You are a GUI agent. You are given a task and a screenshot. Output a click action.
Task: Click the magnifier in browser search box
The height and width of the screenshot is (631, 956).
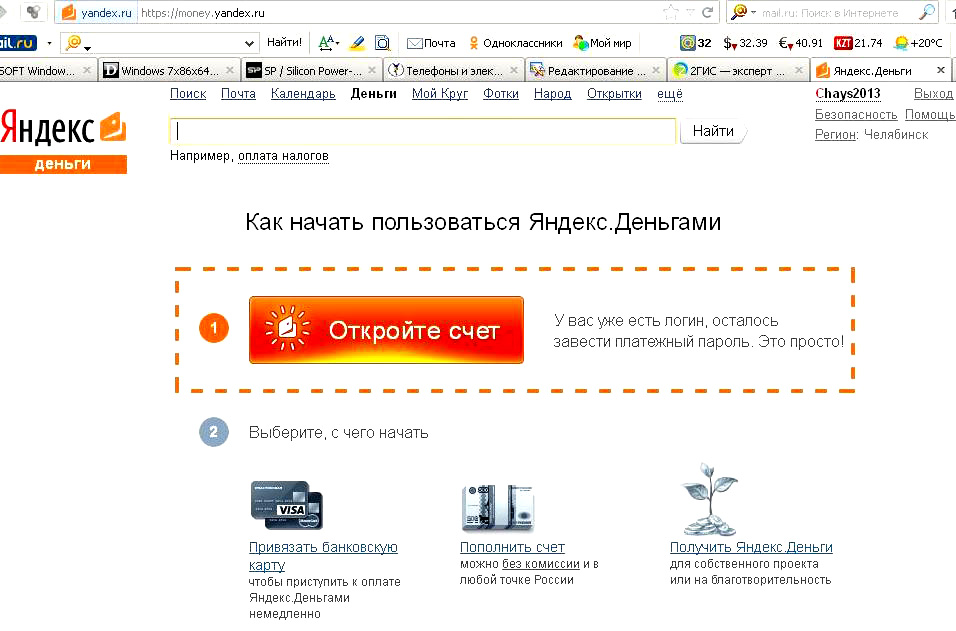click(927, 12)
